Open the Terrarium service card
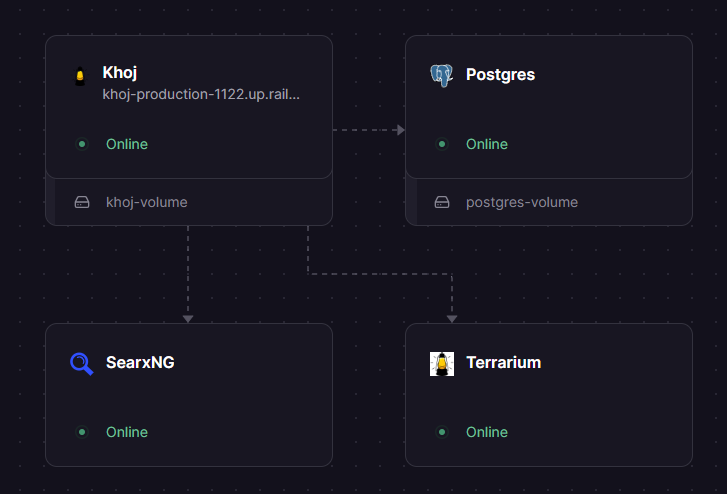 click(x=548, y=395)
